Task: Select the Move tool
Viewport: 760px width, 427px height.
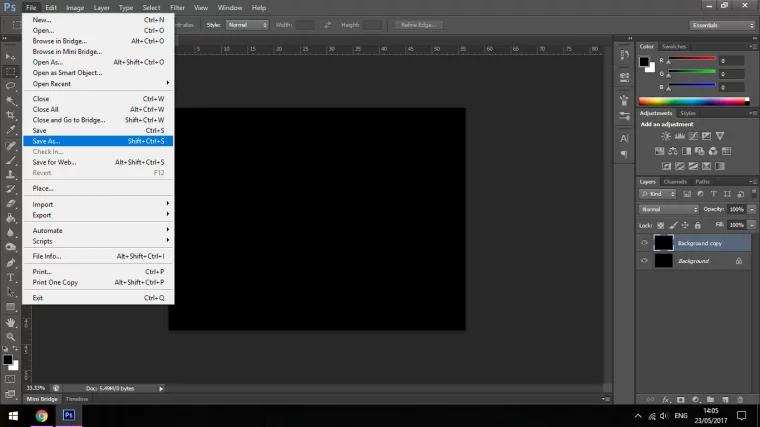Action: (x=11, y=57)
